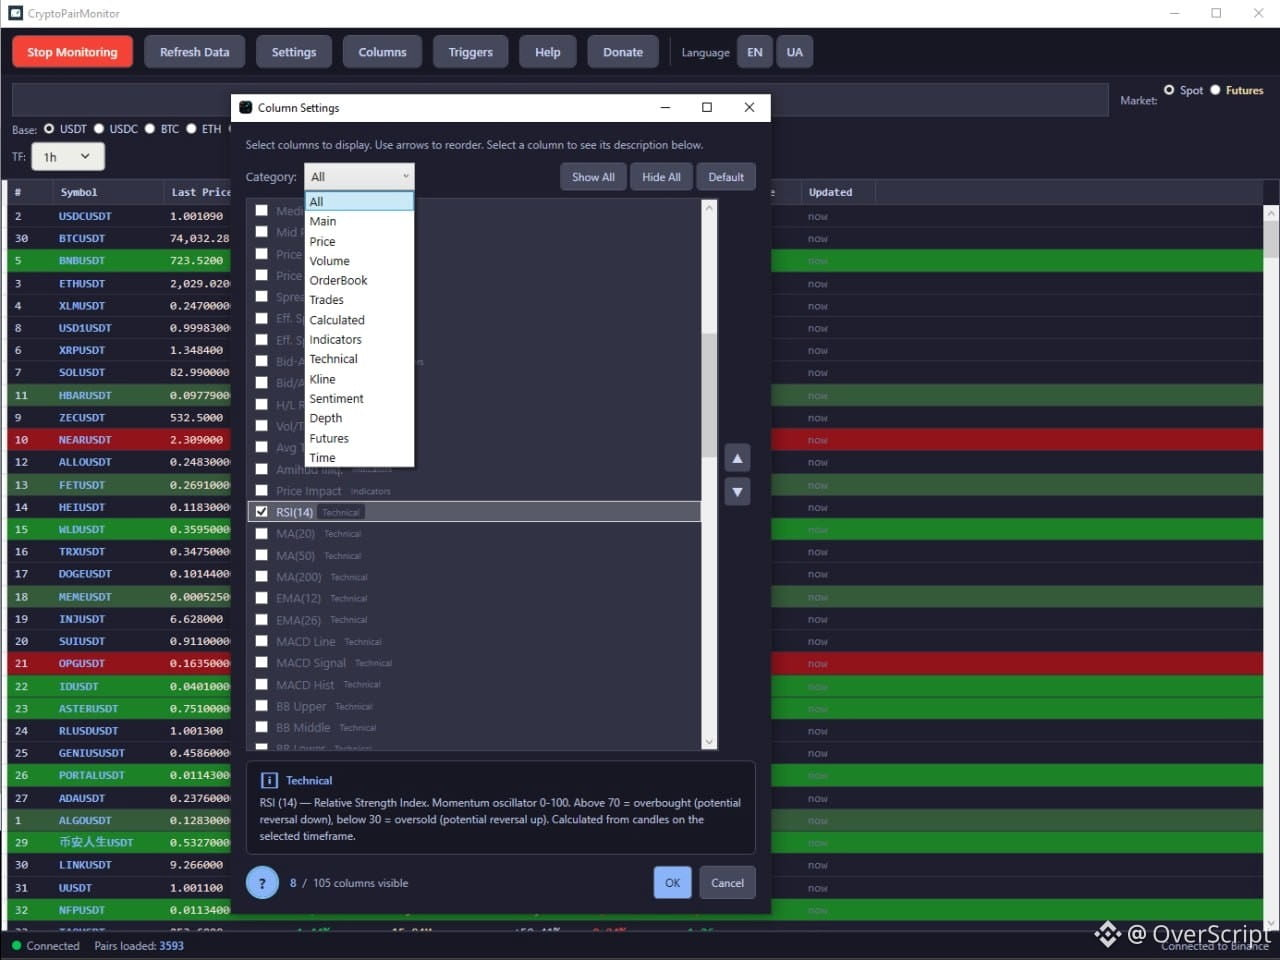Collapse the Category combo box

click(360, 177)
